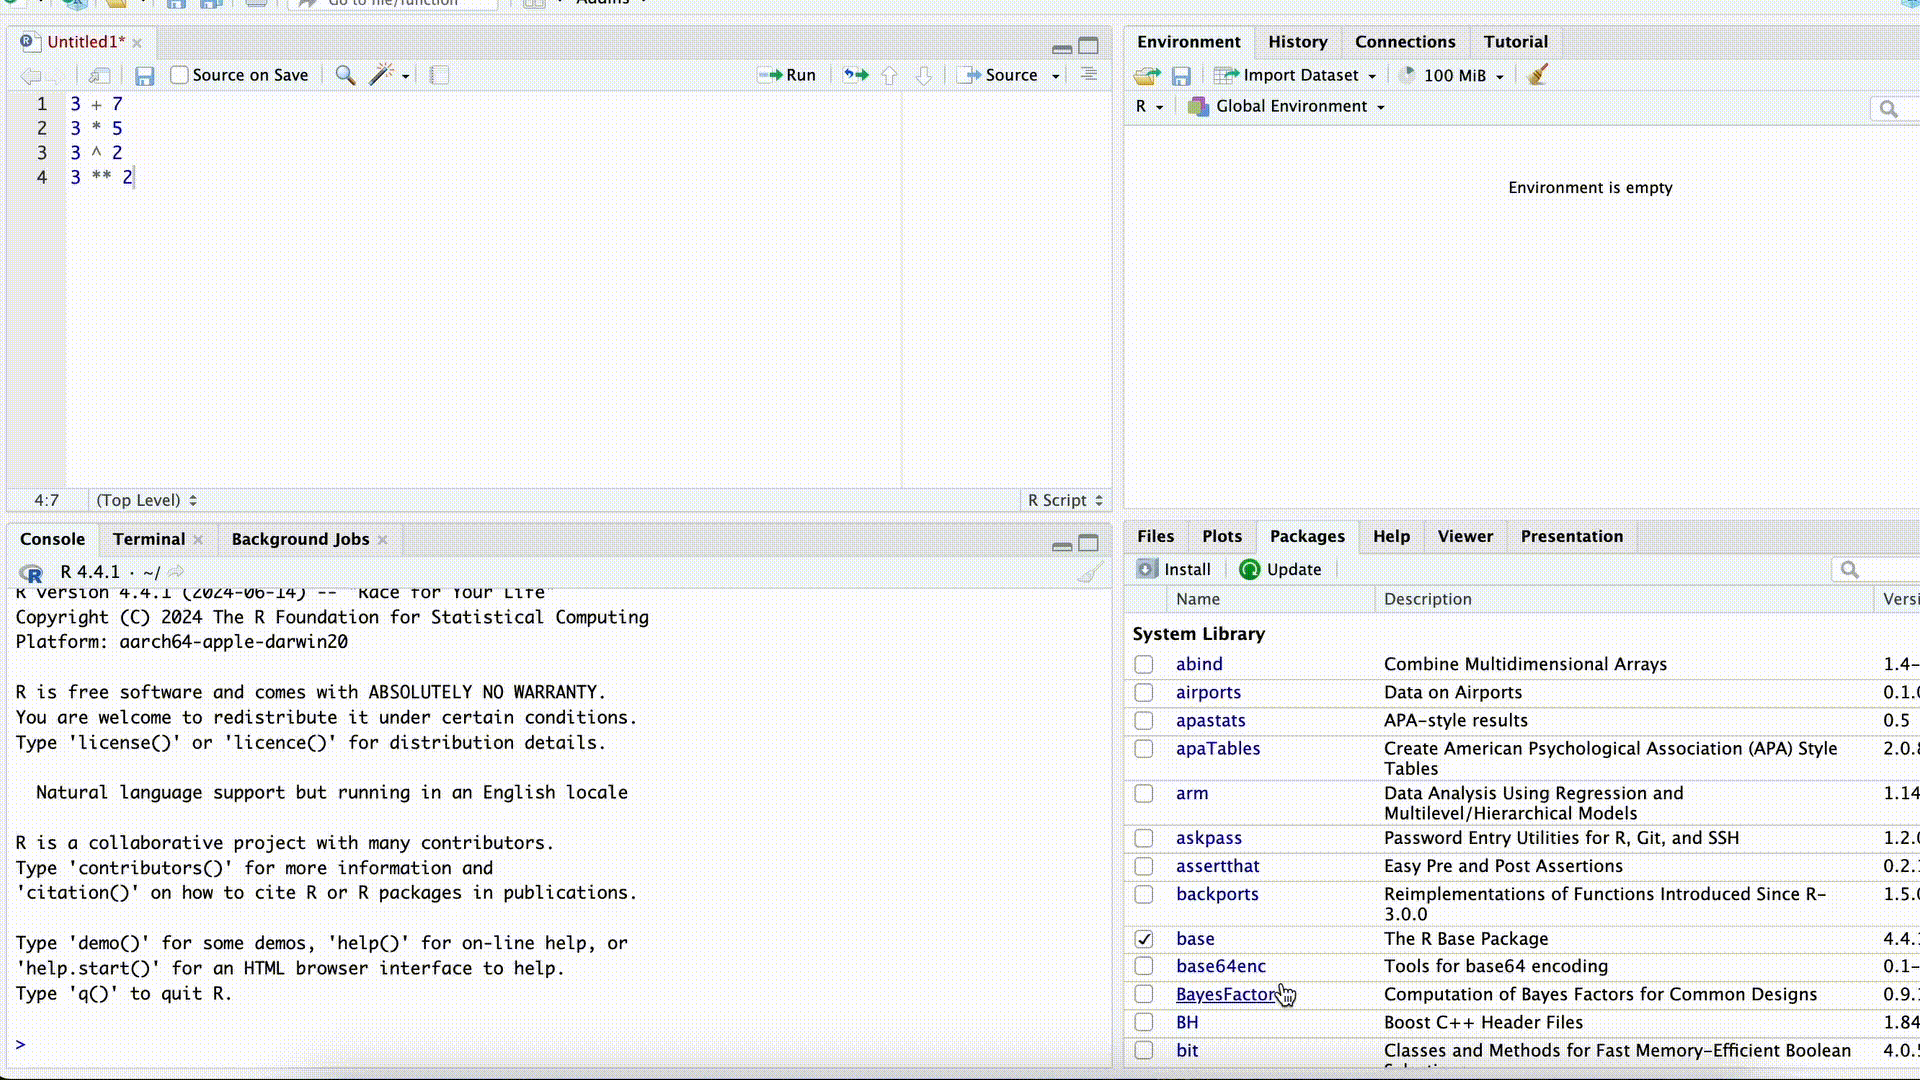
Task: Open the find/replace magnifier in editor
Action: 345,76
